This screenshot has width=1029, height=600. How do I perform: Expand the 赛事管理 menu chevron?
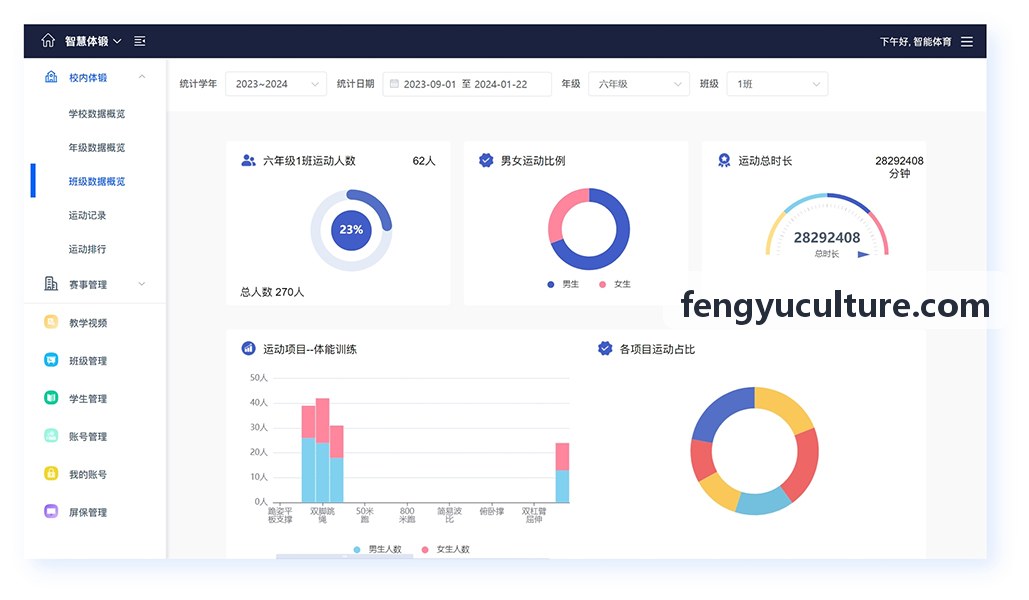click(x=142, y=284)
